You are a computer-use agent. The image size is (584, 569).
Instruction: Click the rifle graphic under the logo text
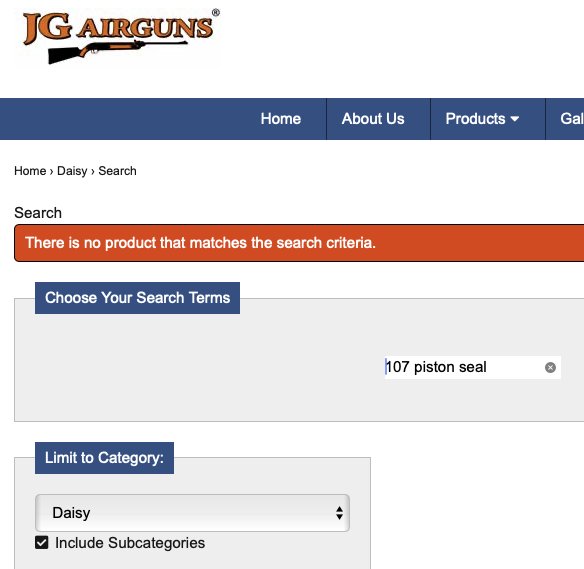(117, 52)
